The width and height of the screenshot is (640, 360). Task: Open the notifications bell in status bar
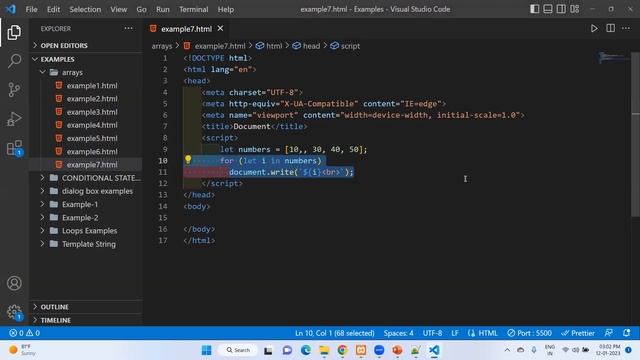(627, 333)
